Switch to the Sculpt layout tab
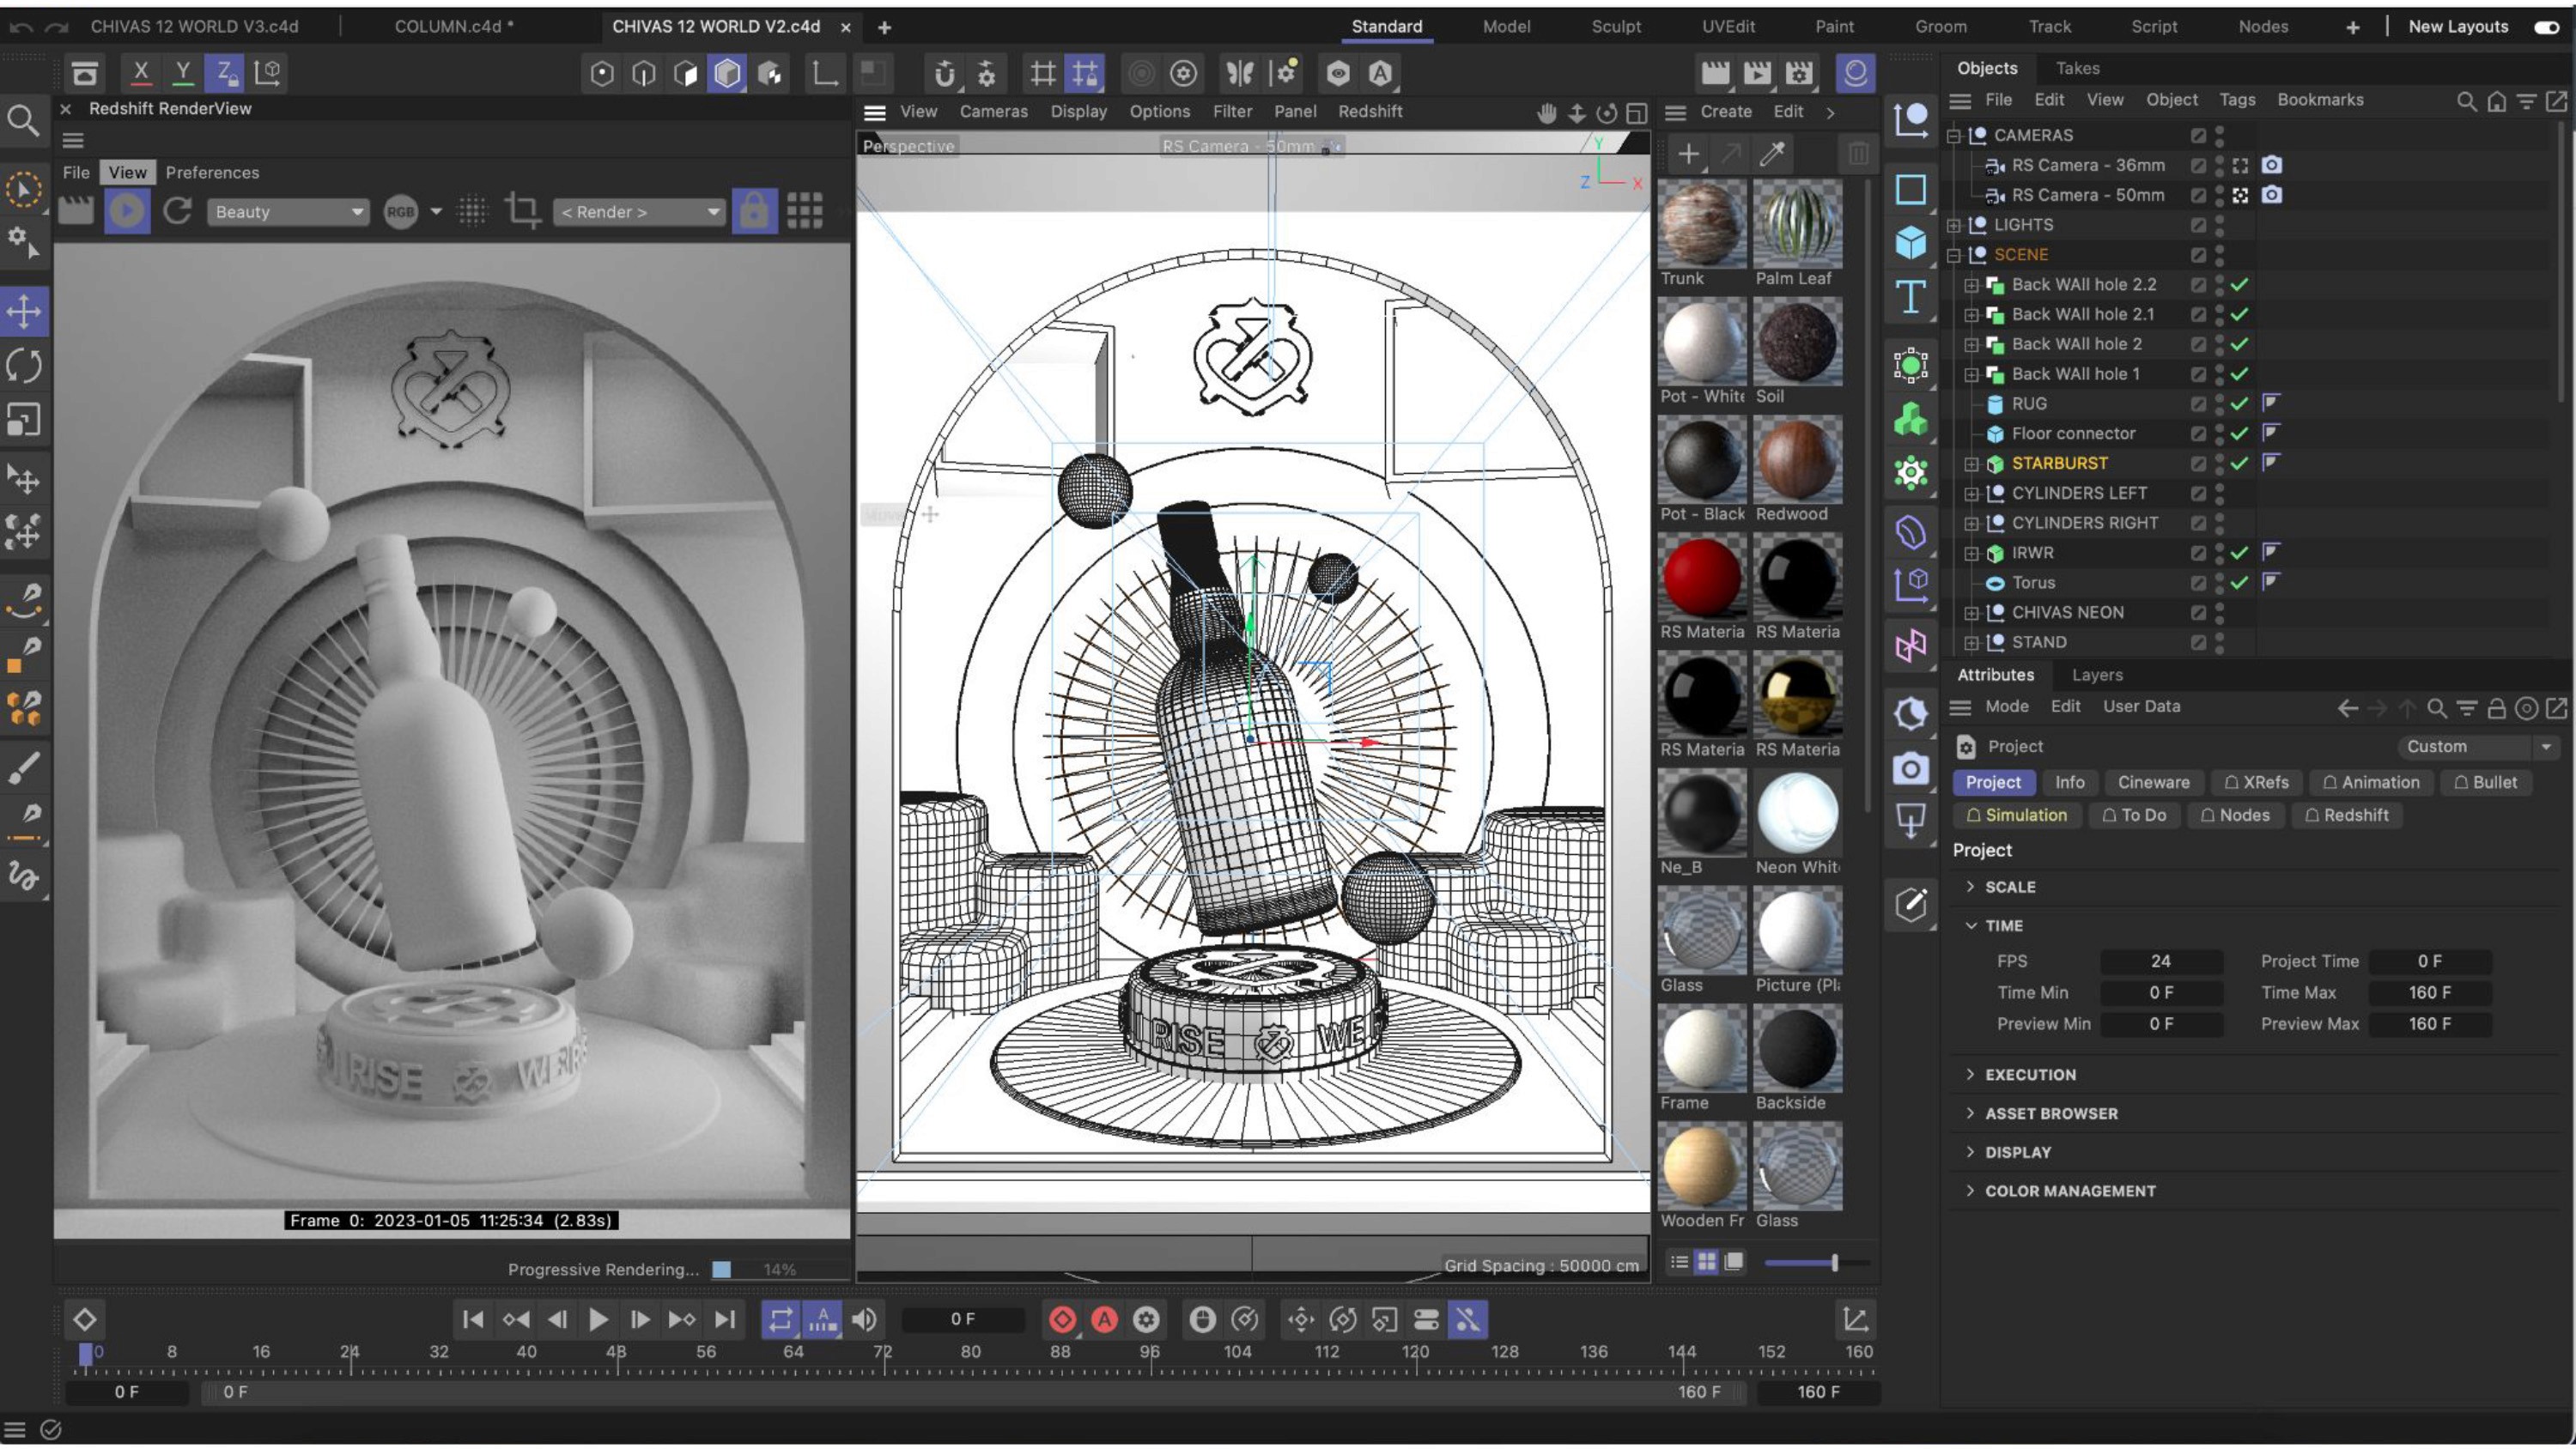The image size is (2576, 1449). 1616,27
